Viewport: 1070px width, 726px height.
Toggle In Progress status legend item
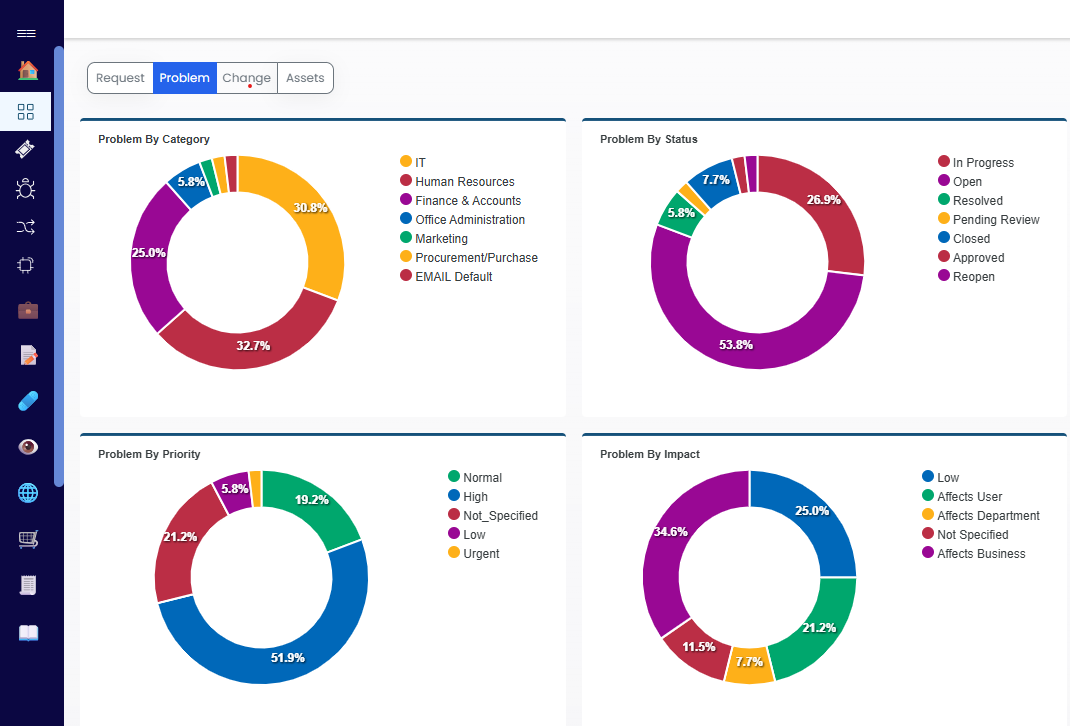coord(976,162)
